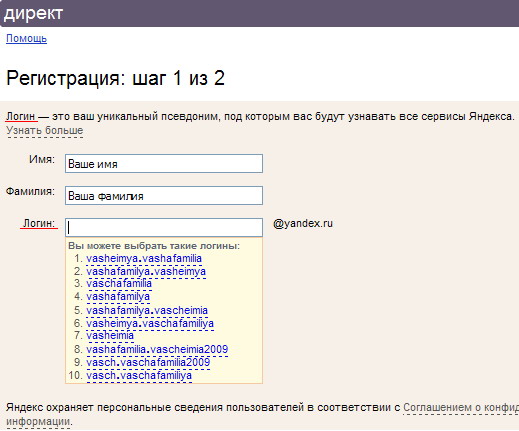Pick login suggestion vaschafamilia
This screenshot has width=519, height=431.
[x=119, y=283]
